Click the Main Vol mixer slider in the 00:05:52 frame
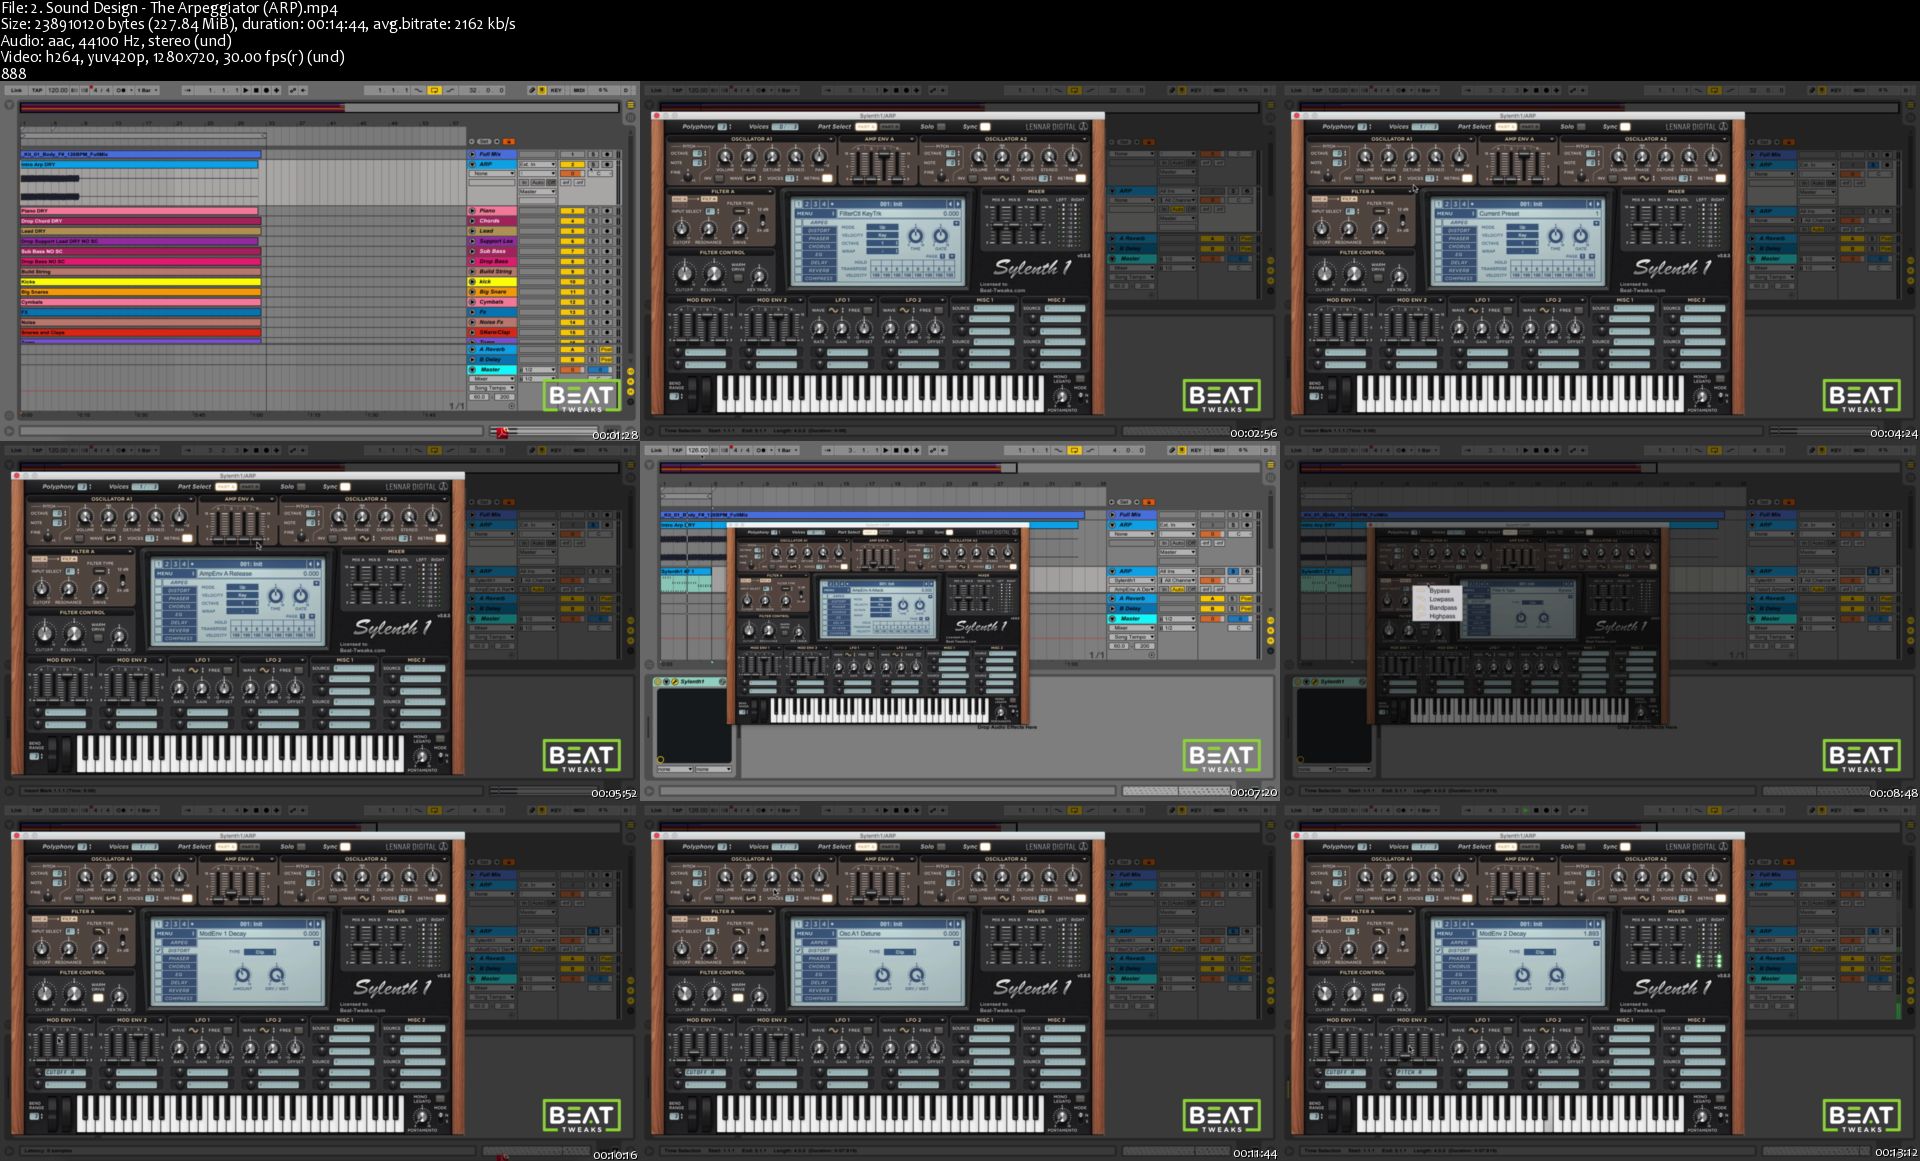1920x1161 pixels. click(x=397, y=585)
